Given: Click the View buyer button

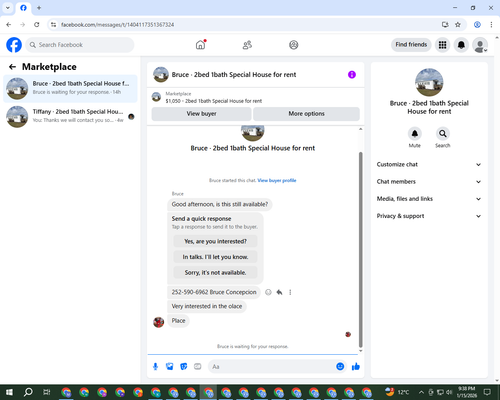Looking at the screenshot, I should tap(201, 114).
